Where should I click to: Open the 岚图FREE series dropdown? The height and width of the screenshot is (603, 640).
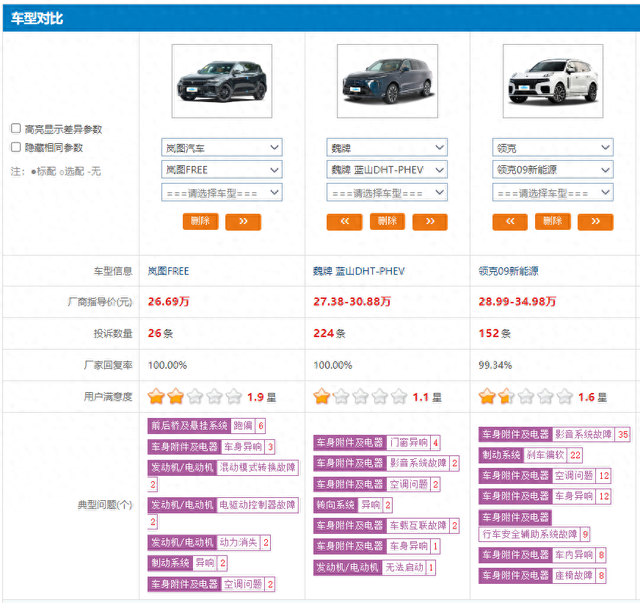point(222,169)
